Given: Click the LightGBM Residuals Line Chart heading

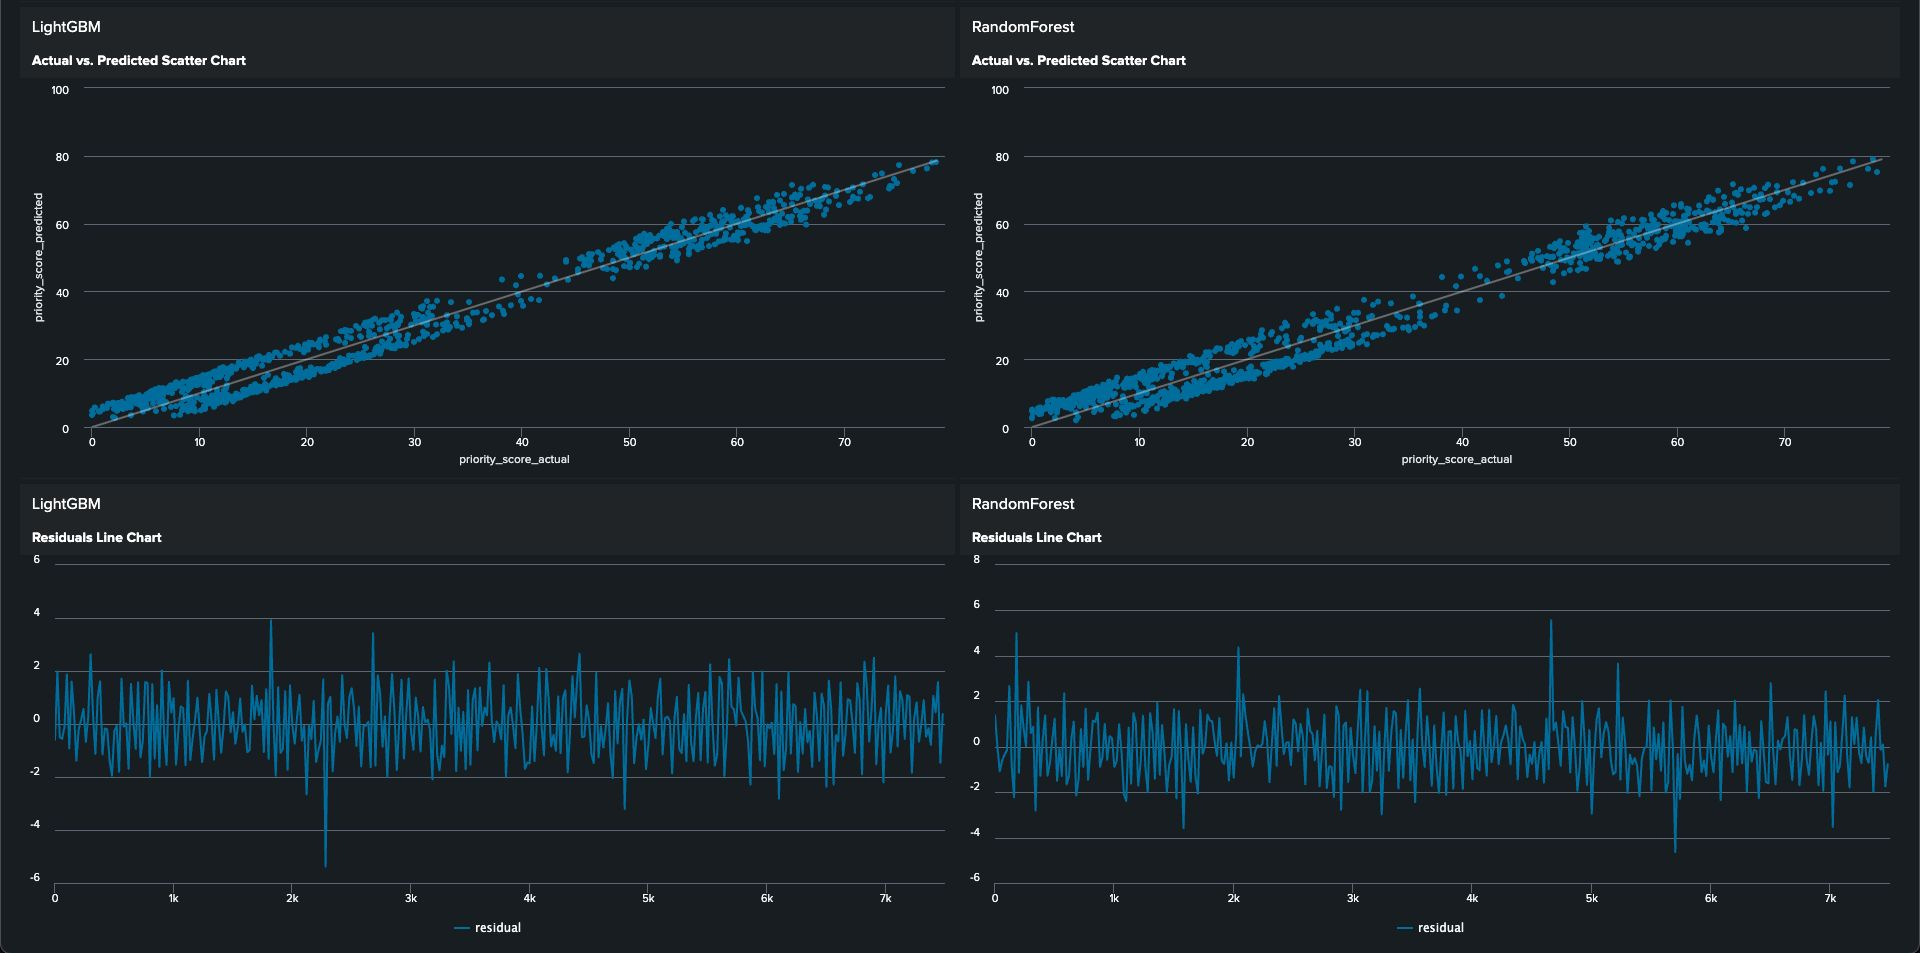Looking at the screenshot, I should pyautogui.click(x=96, y=537).
